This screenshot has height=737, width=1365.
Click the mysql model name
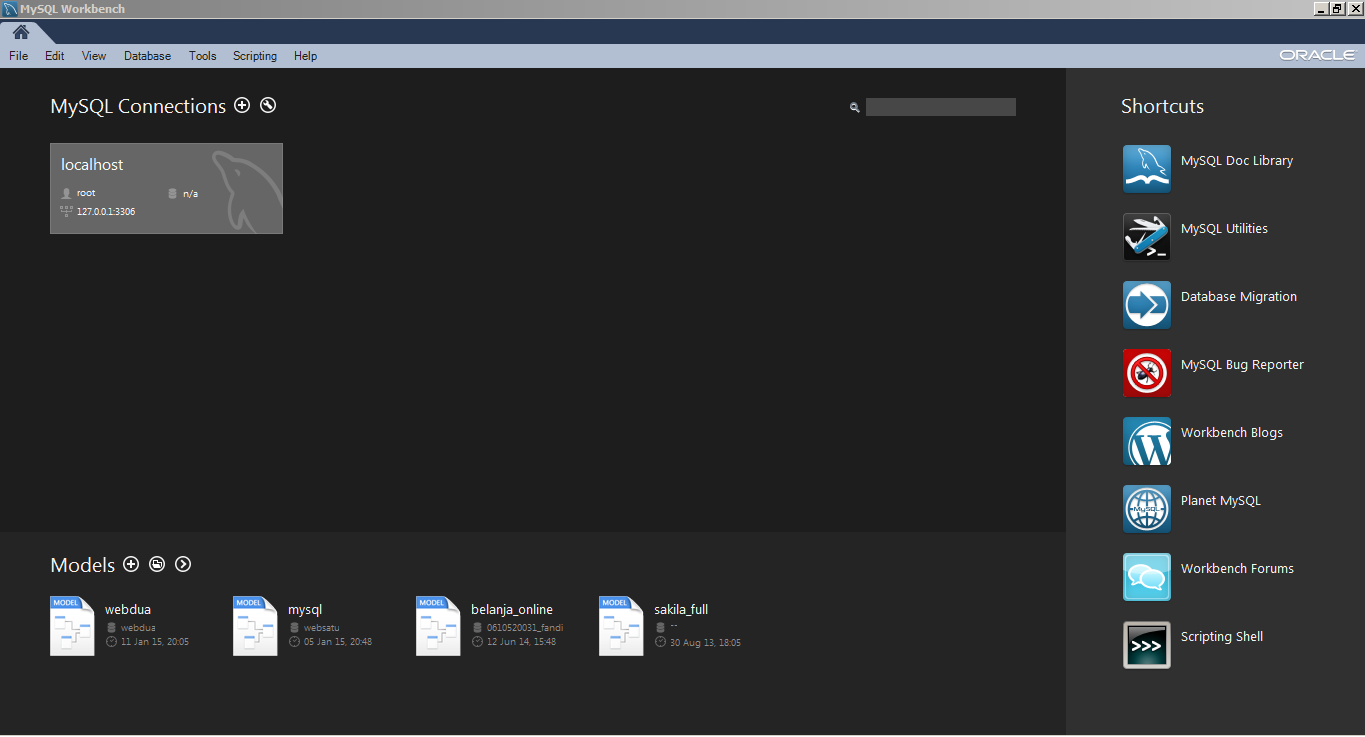305,609
